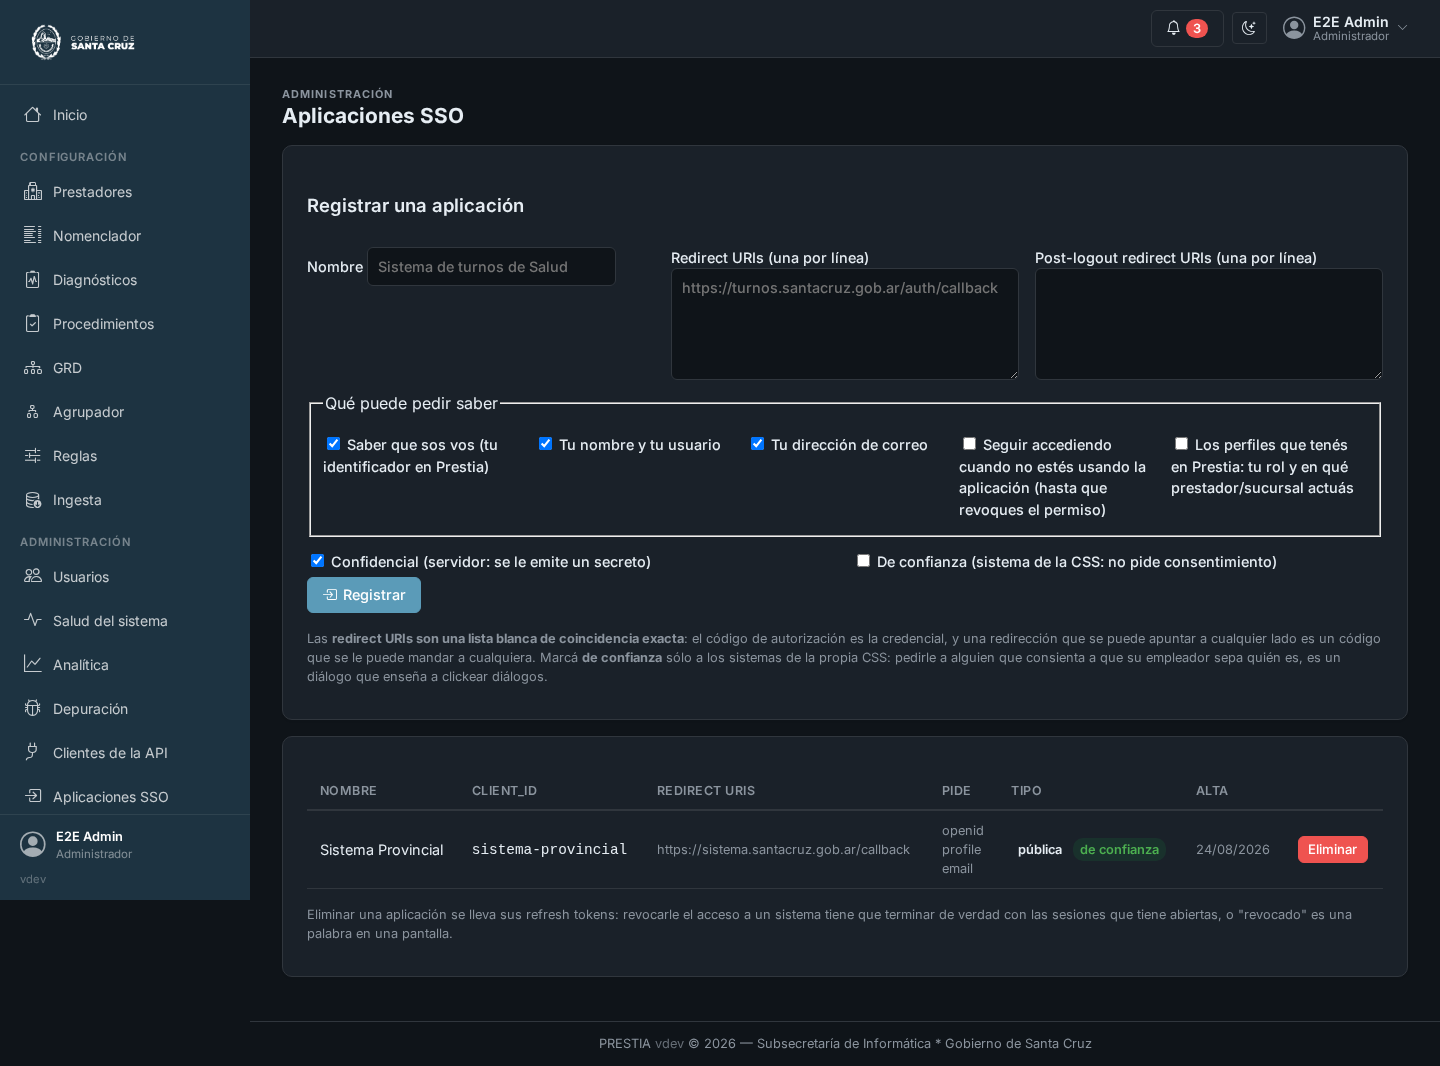Click the Gobierno de Santa Cruz logo
Image resolution: width=1440 pixels, height=1066 pixels.
coord(83,42)
